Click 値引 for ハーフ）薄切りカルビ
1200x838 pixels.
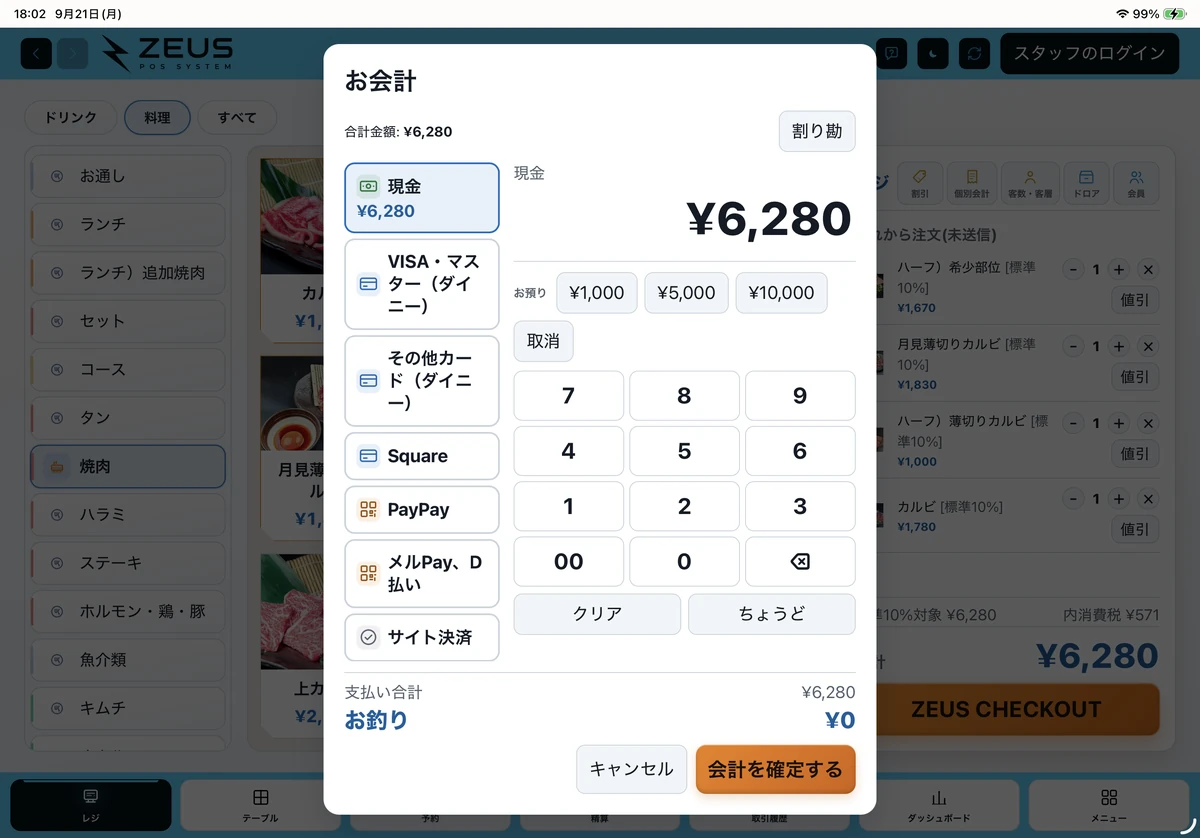1135,453
